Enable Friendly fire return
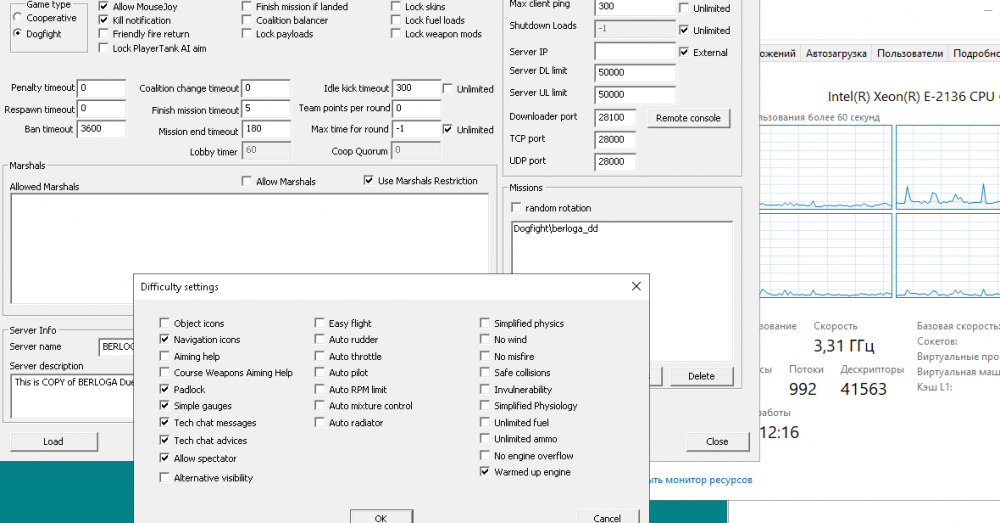The height and width of the screenshot is (523, 1000). (x=103, y=34)
